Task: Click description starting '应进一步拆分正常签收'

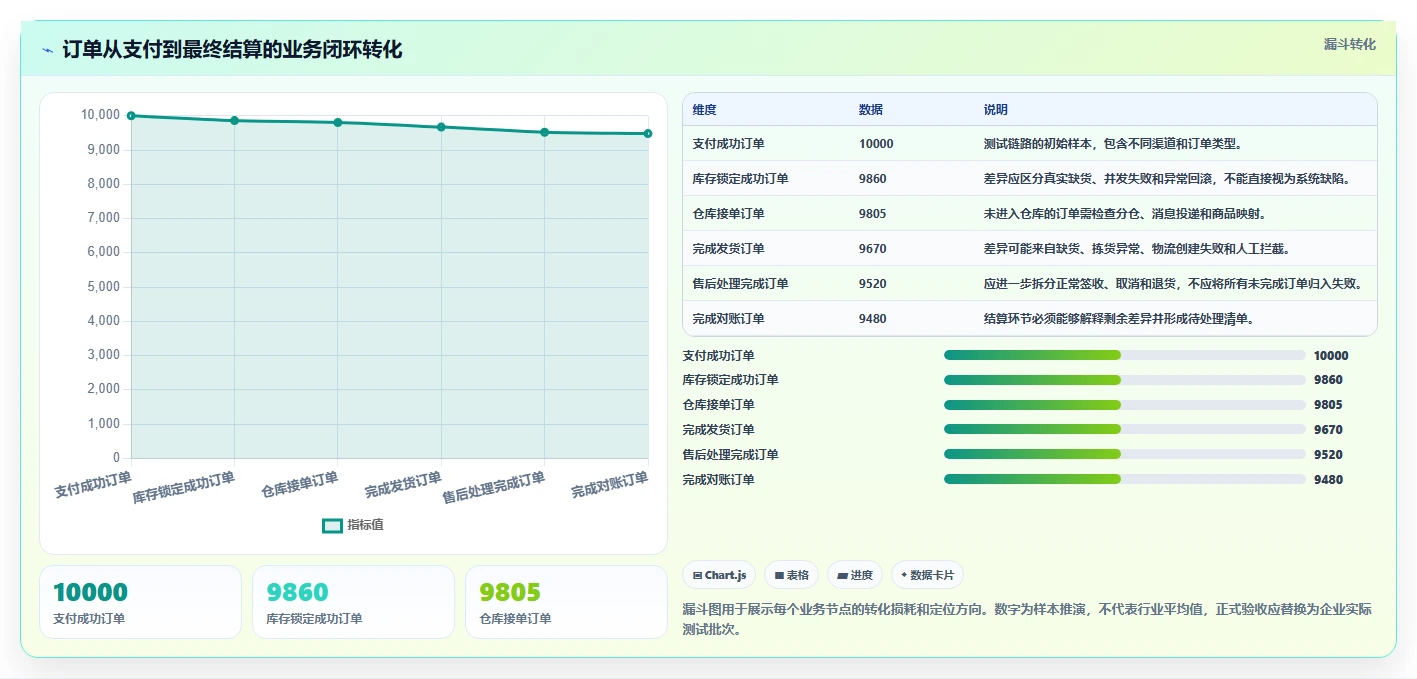Action: 1174,284
